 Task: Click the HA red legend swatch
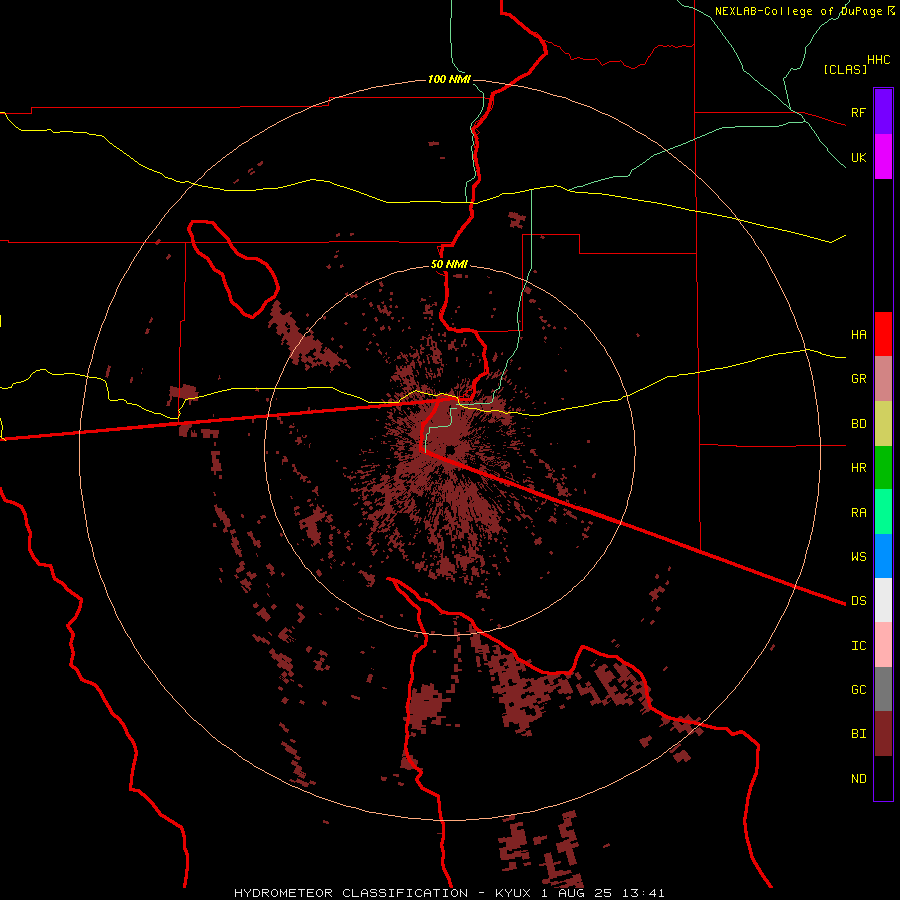click(x=883, y=334)
